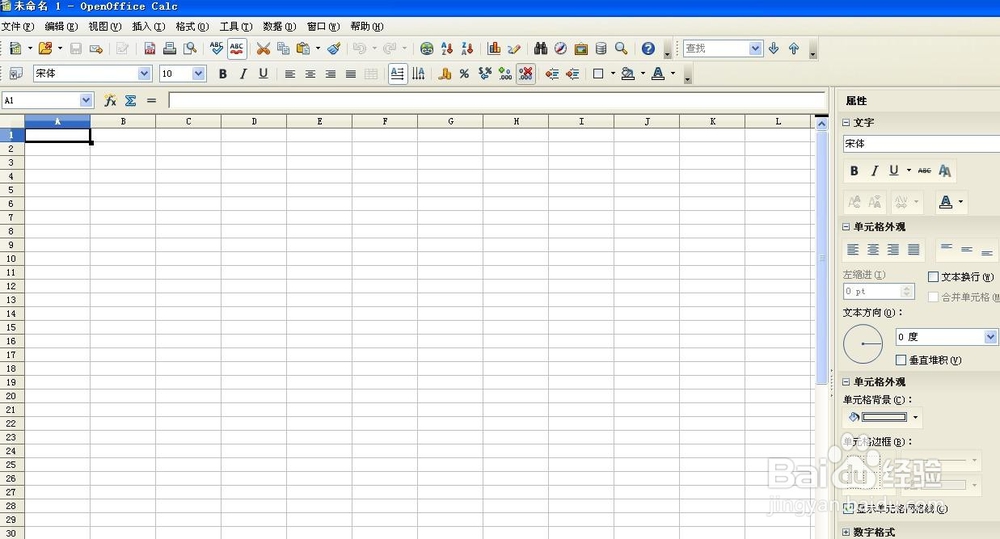This screenshot has width=1000, height=539.
Task: Find next with the down arrow
Action: click(x=774, y=48)
